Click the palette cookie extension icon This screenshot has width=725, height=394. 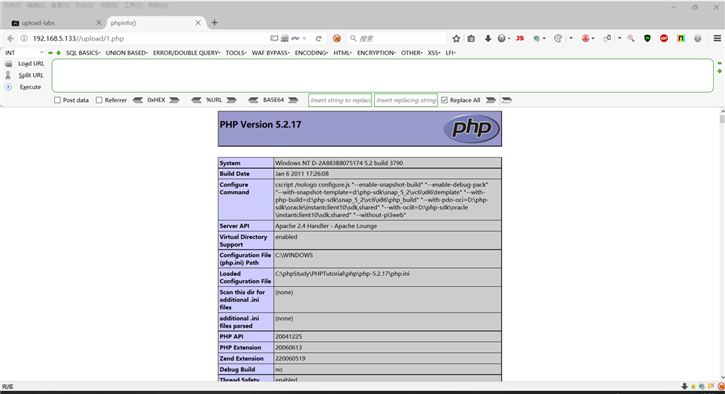[x=558, y=38]
